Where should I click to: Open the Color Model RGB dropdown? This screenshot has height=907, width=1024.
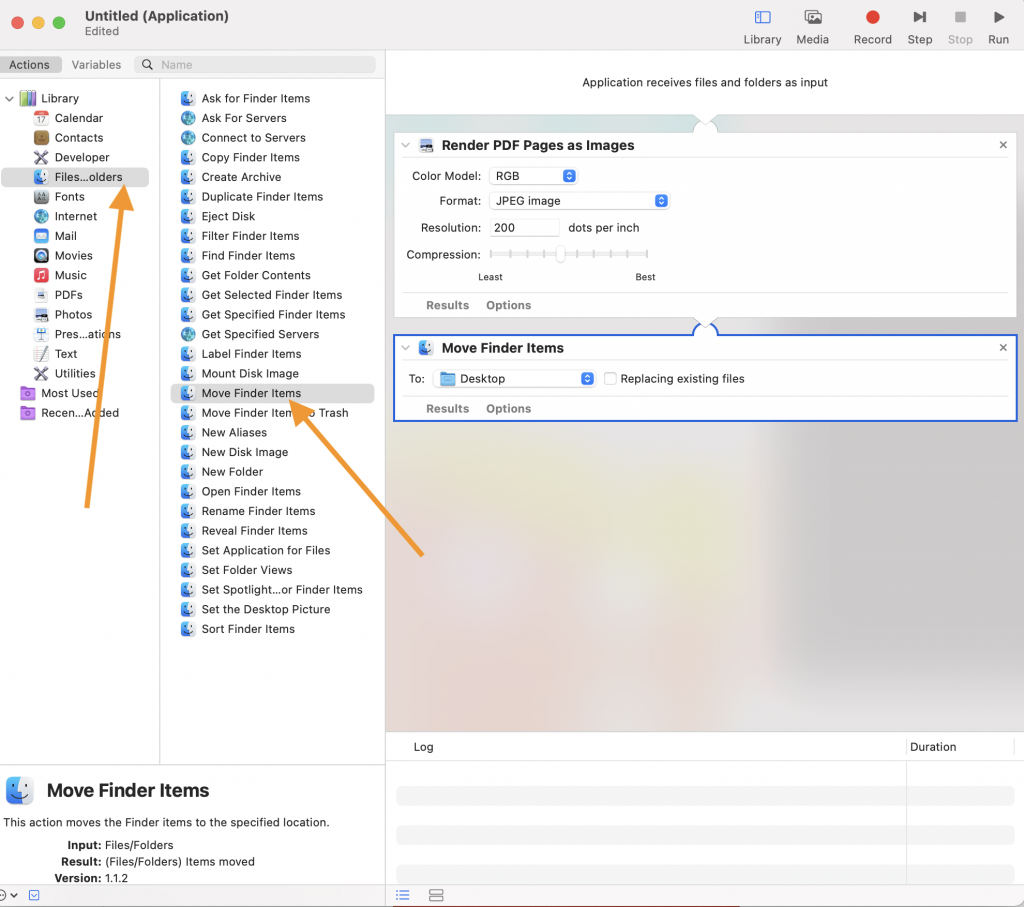click(533, 176)
